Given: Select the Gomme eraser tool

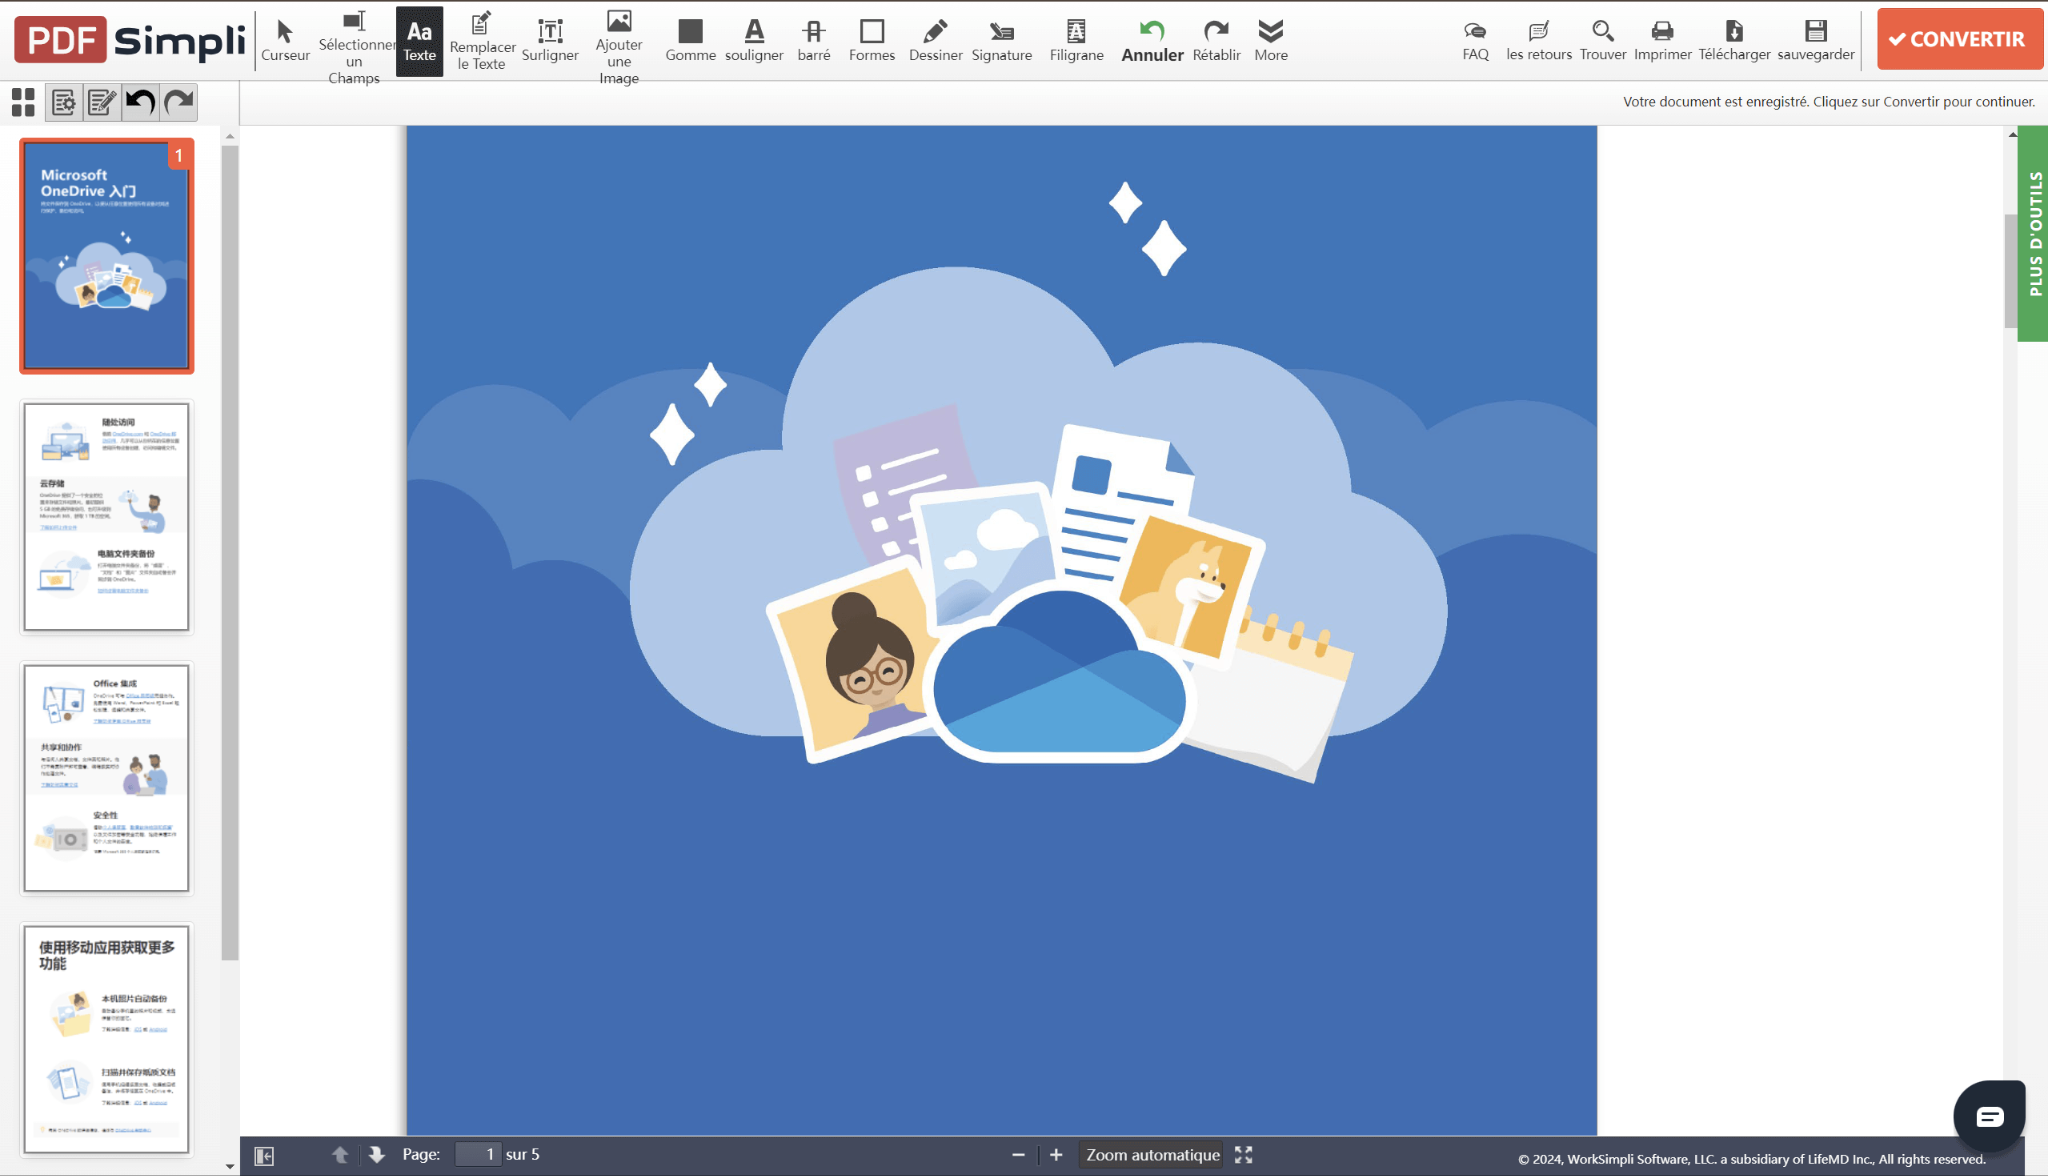Looking at the screenshot, I should pos(690,40).
